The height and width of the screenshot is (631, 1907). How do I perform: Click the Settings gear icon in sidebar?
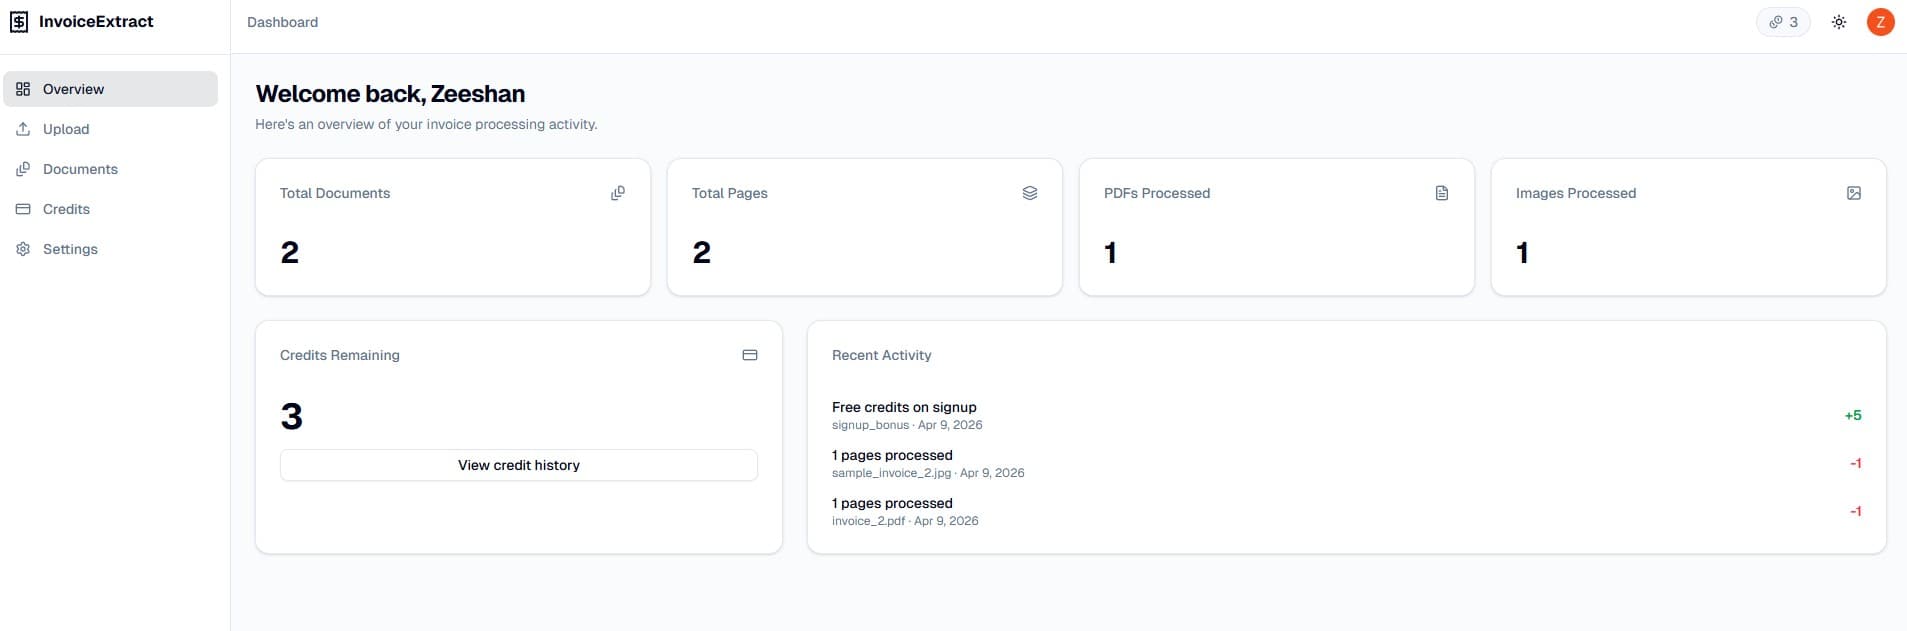[x=23, y=249]
